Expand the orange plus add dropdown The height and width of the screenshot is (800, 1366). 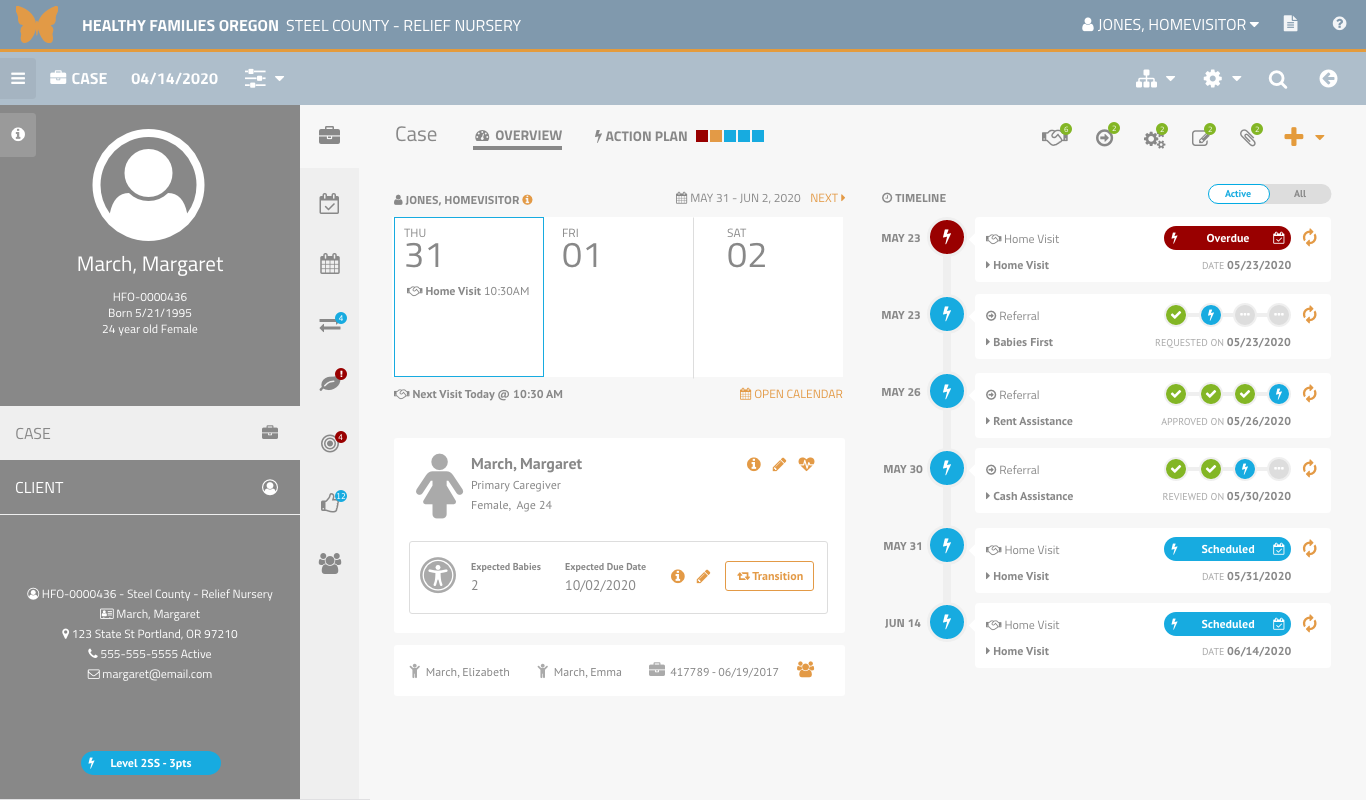pyautogui.click(x=1303, y=138)
